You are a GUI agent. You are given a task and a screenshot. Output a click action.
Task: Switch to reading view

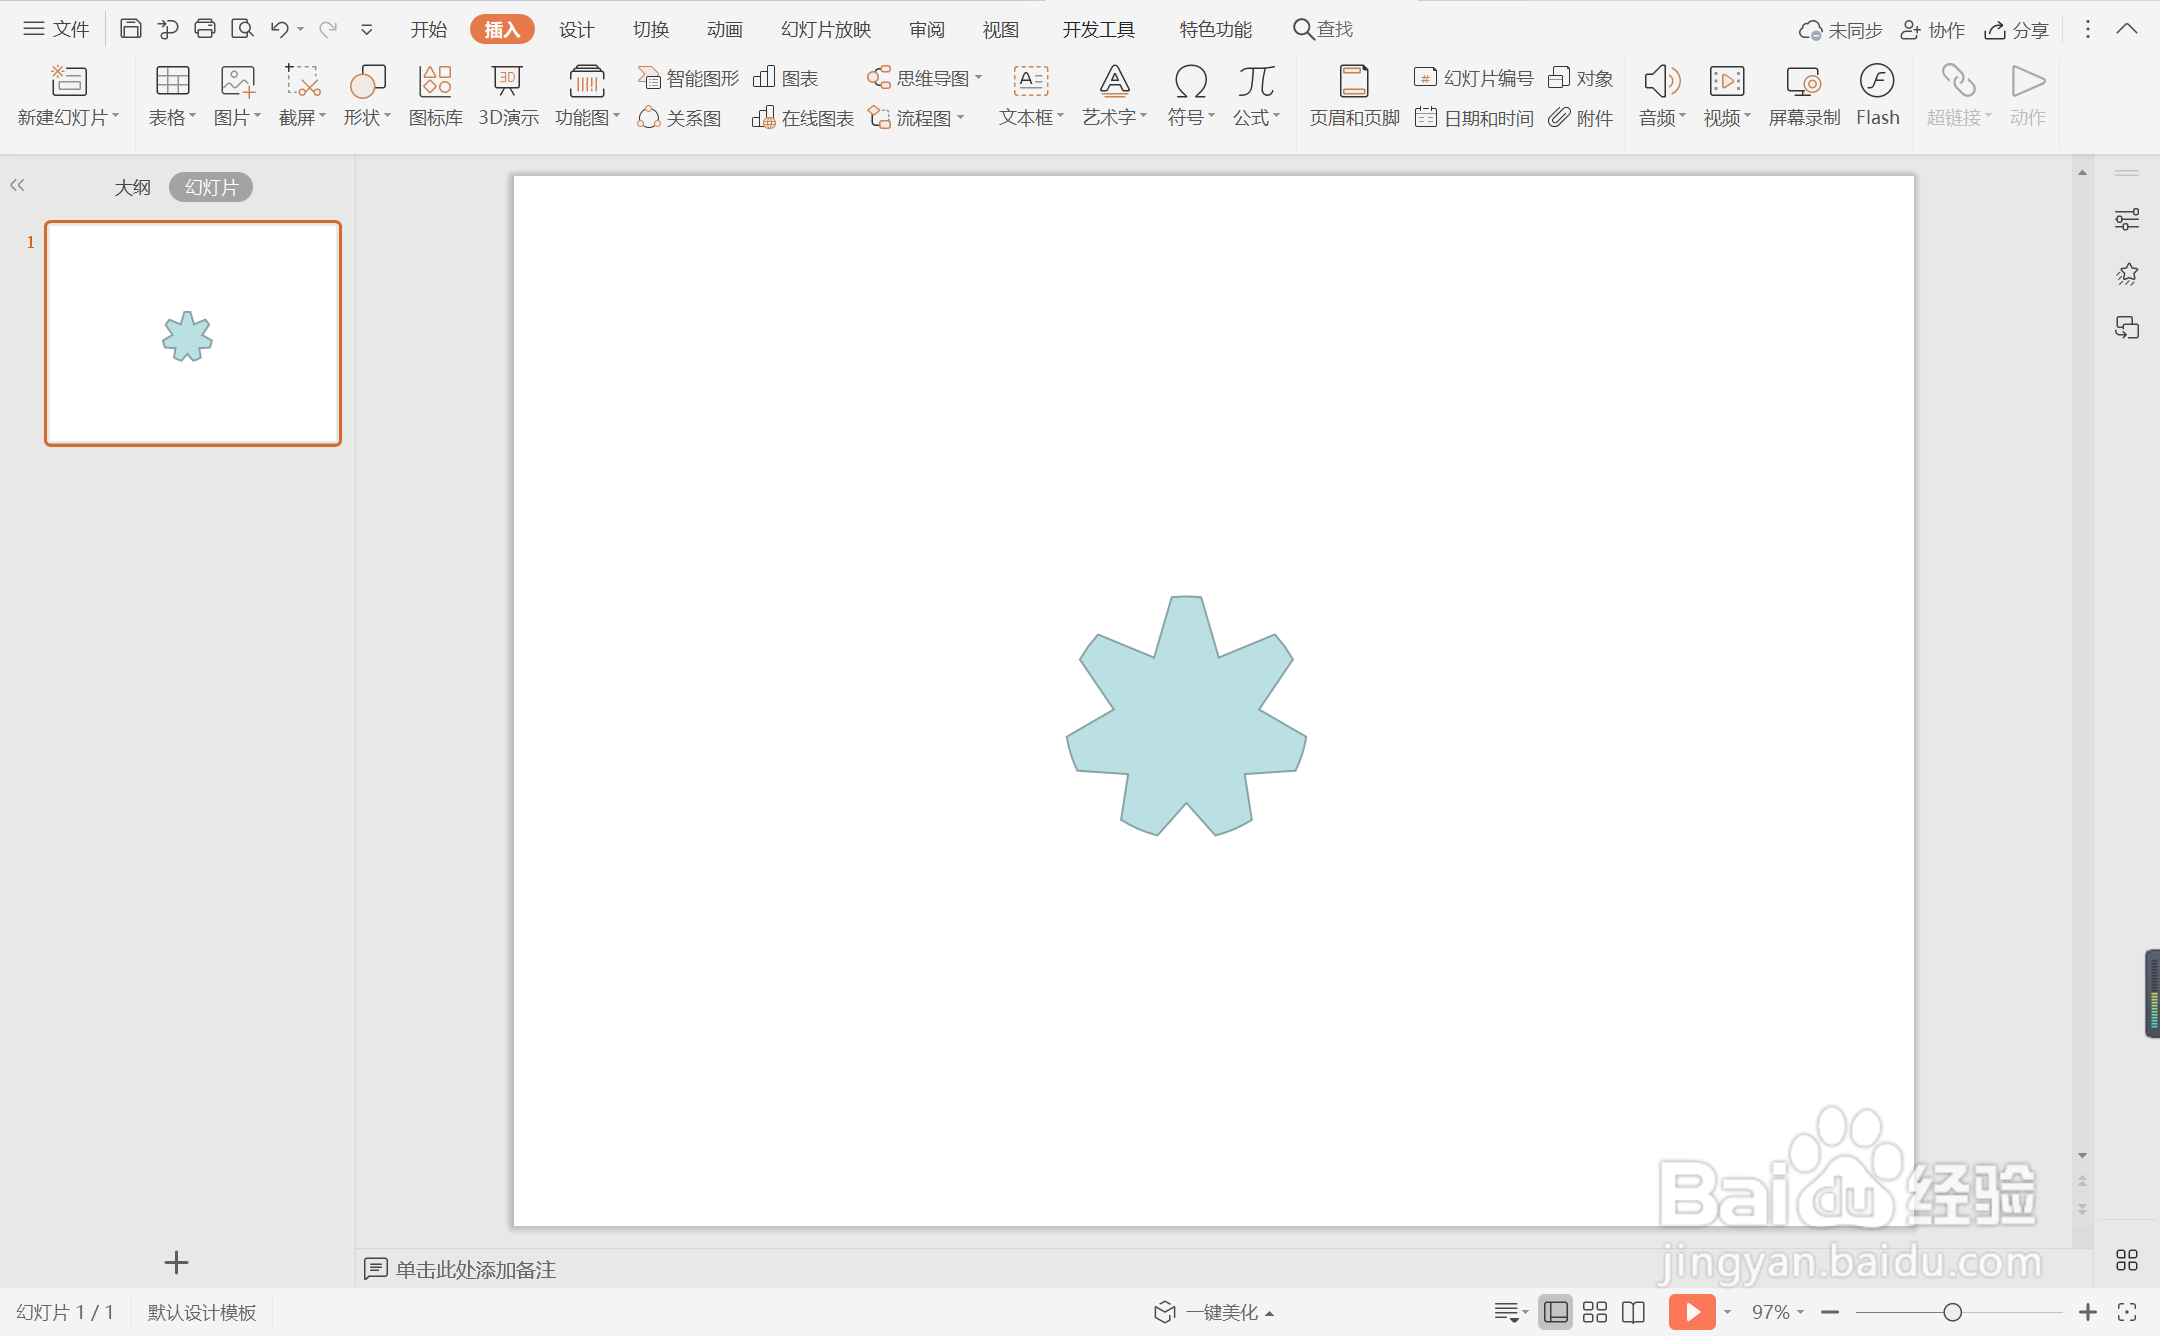pos(1634,1312)
